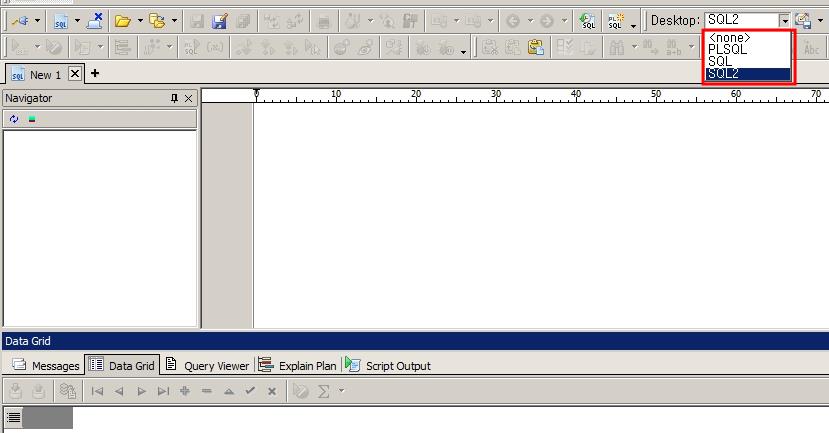Choose <none> in the Desktop dropdown list
The width and height of the screenshot is (829, 433).
[729, 38]
